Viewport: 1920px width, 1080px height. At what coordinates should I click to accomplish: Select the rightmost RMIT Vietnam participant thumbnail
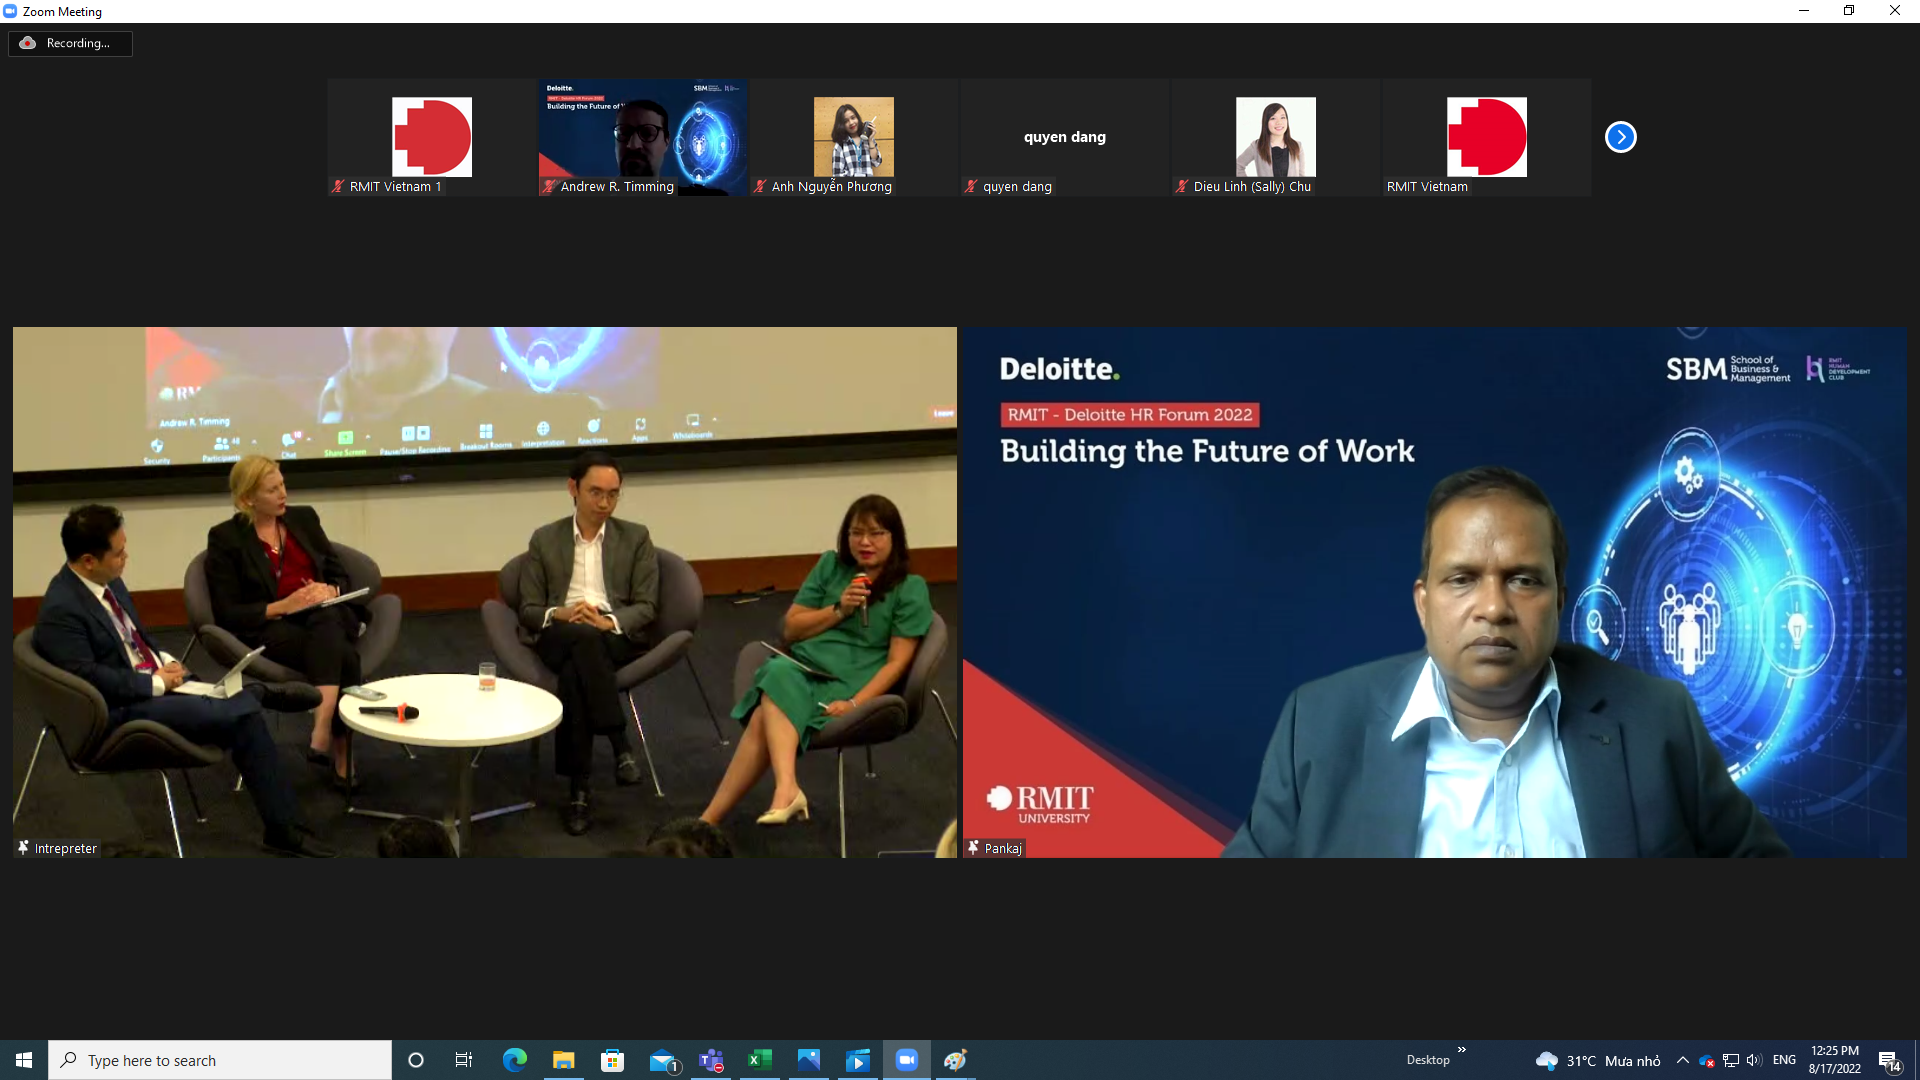click(x=1487, y=137)
